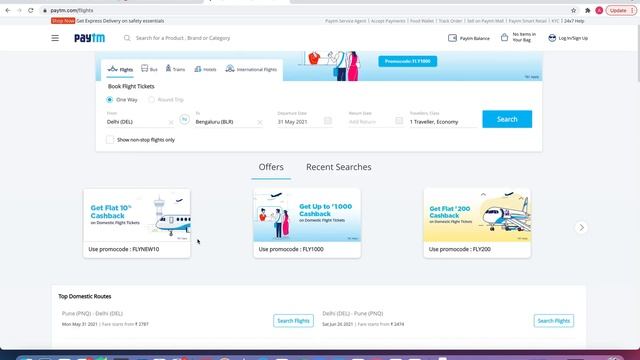The width and height of the screenshot is (640, 360).
Task: Select the Round Trip radio button
Action: (151, 100)
